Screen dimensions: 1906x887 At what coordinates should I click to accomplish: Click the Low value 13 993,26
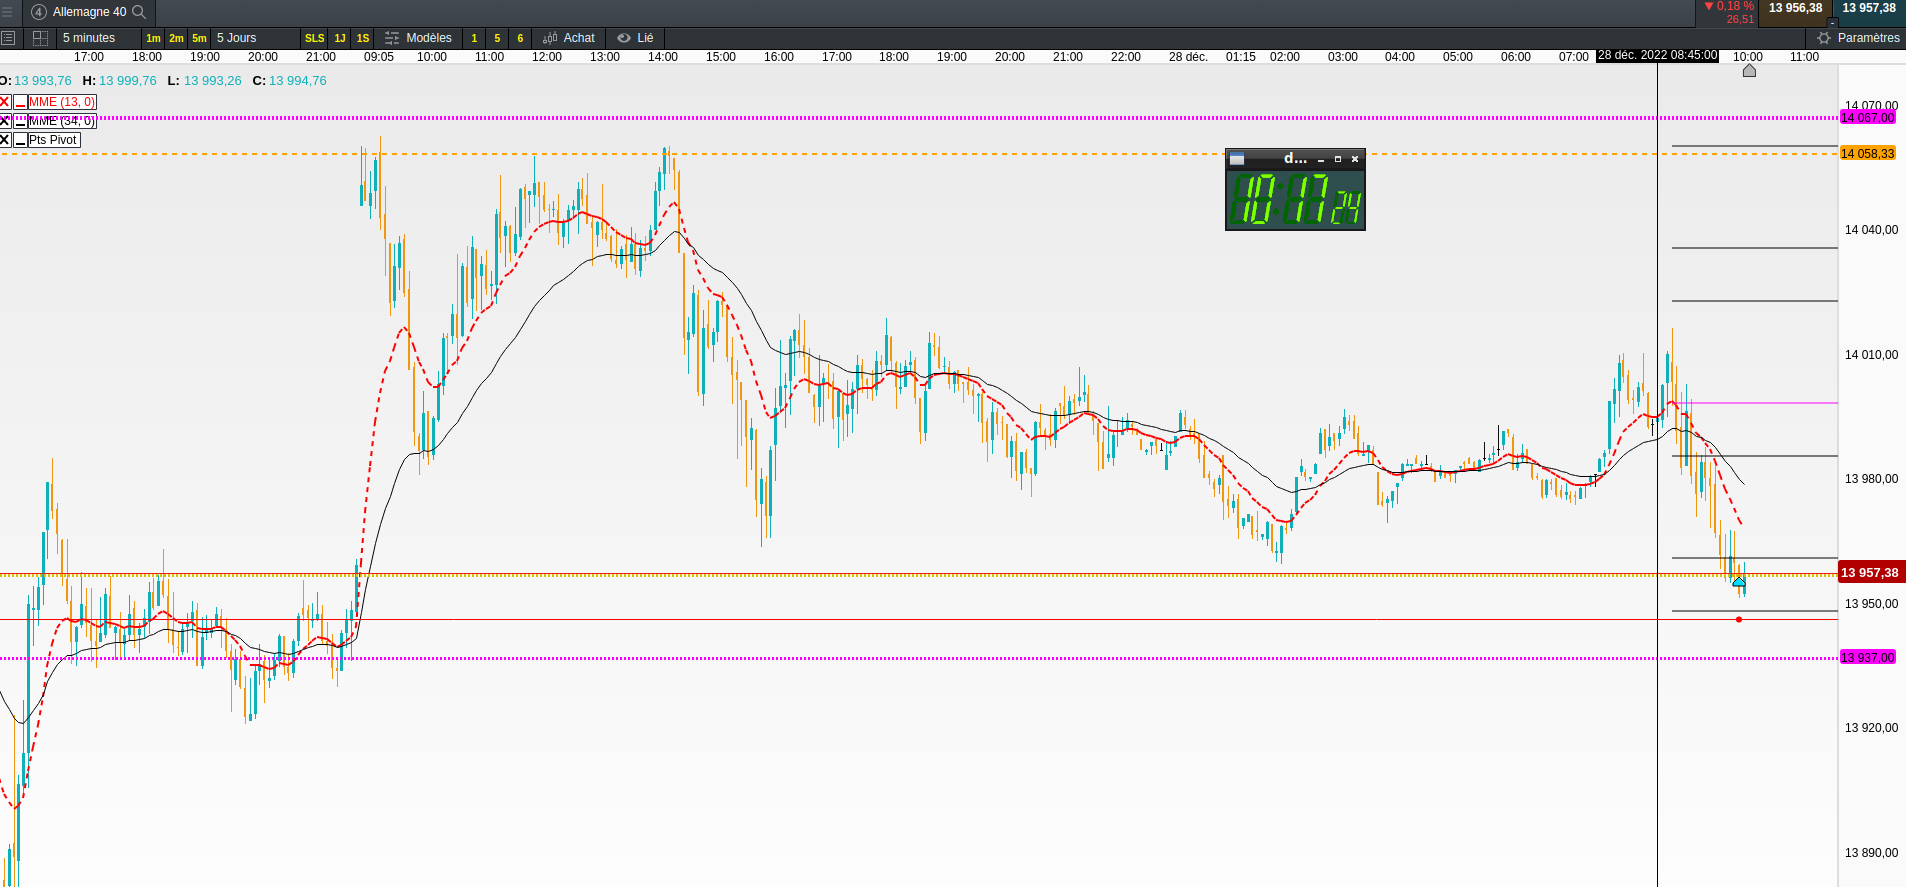tap(213, 81)
